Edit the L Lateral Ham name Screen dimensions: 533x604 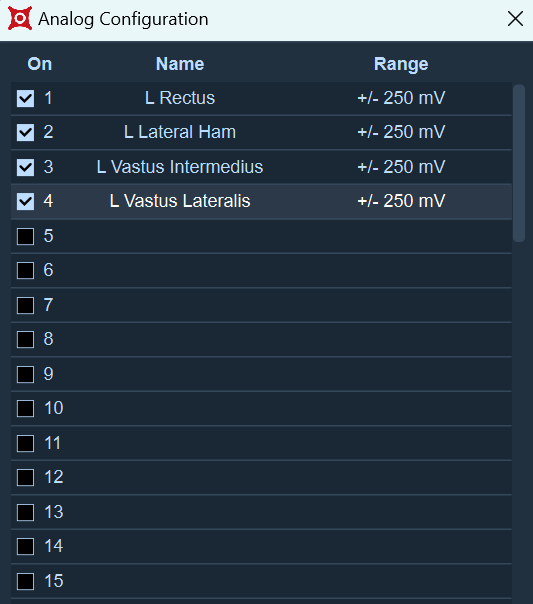180,132
